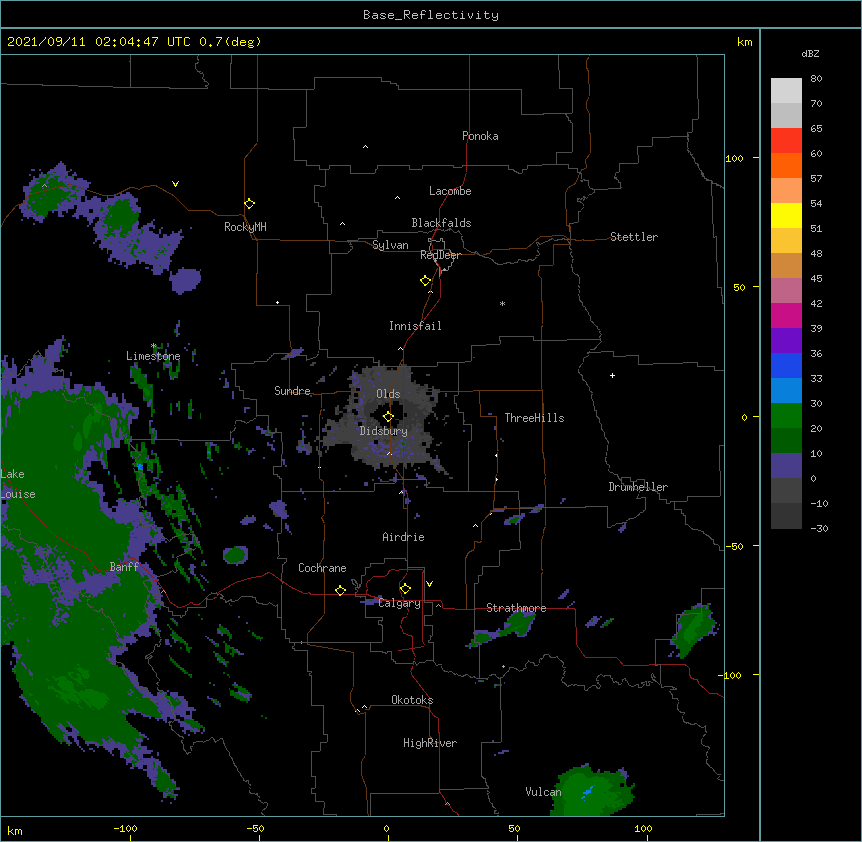Click the 36 dBZ blue legend swatch
The height and width of the screenshot is (842, 862).
click(786, 365)
